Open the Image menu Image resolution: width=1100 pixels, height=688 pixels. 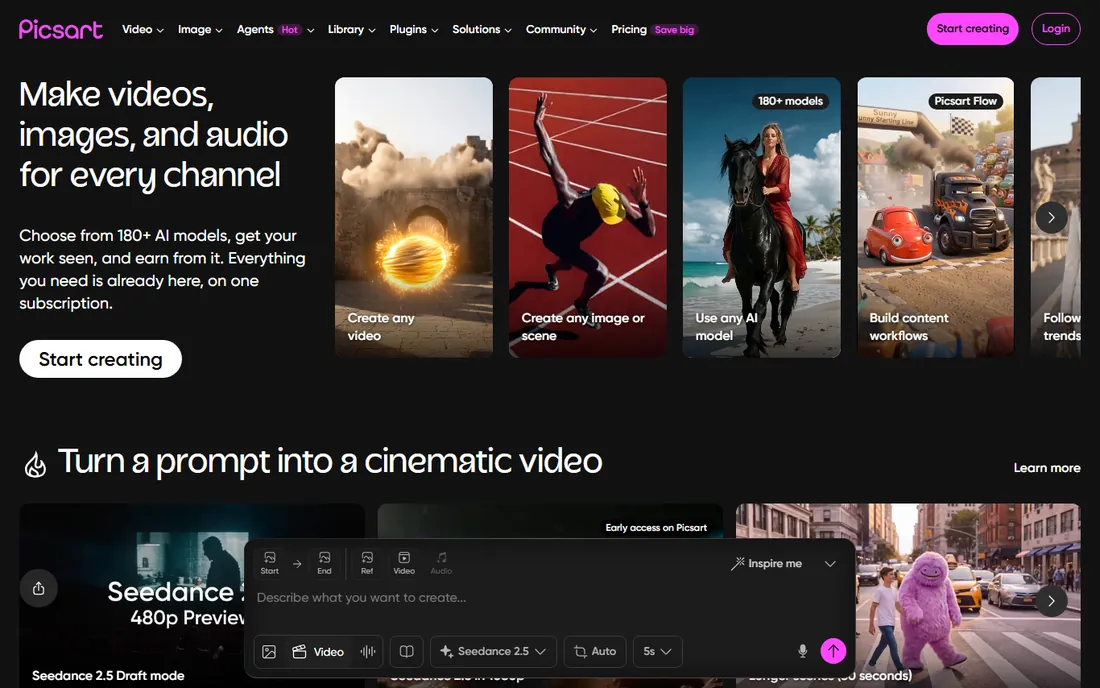coord(200,29)
